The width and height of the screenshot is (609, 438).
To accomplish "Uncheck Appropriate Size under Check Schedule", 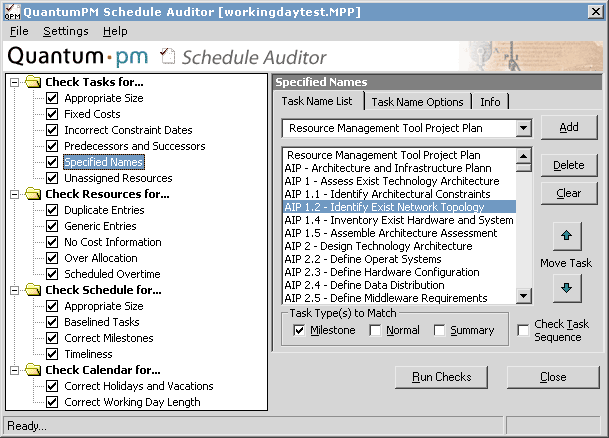I will pyautogui.click(x=52, y=306).
